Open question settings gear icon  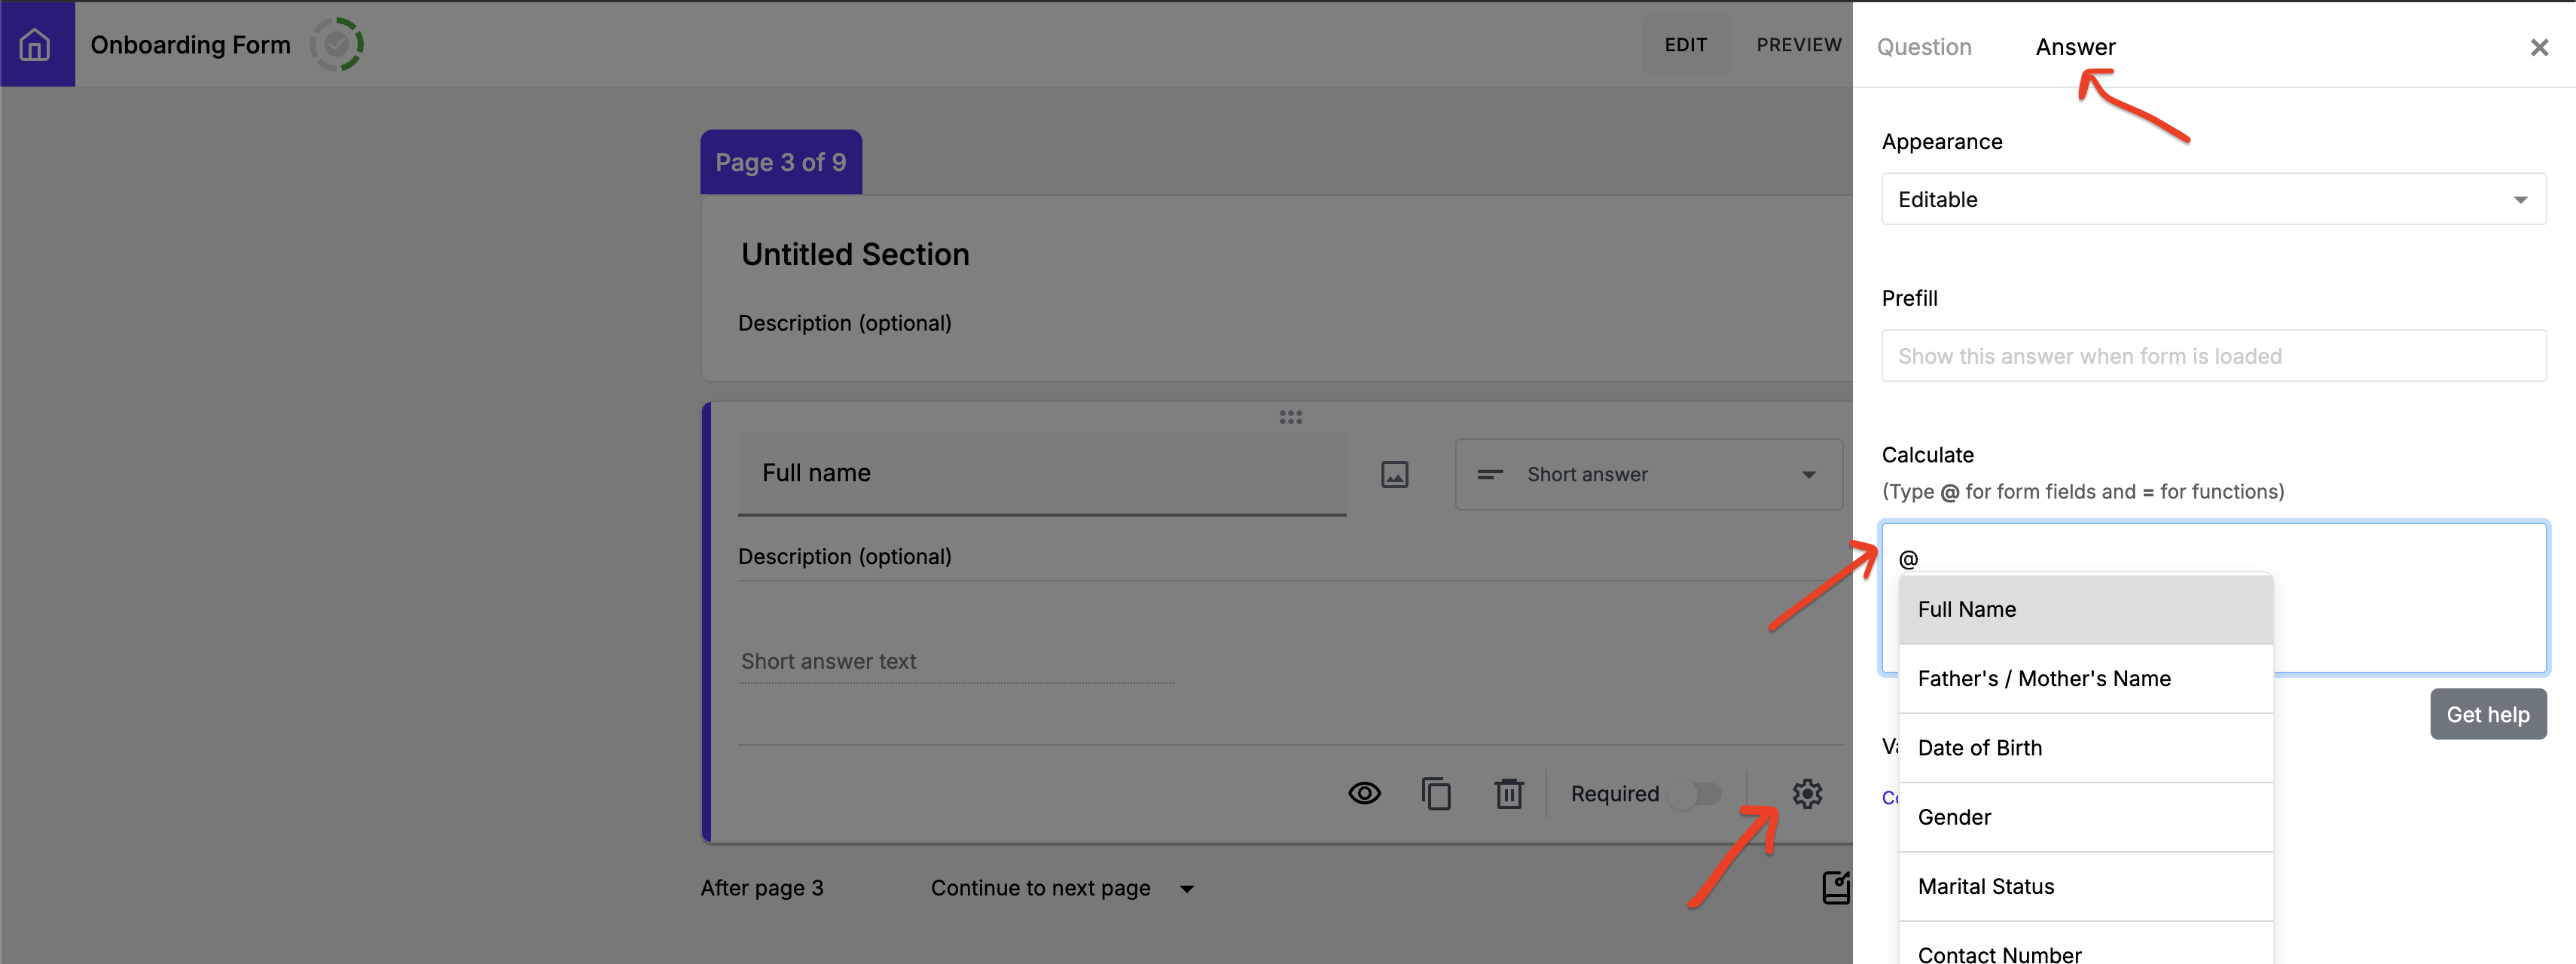coord(1806,794)
